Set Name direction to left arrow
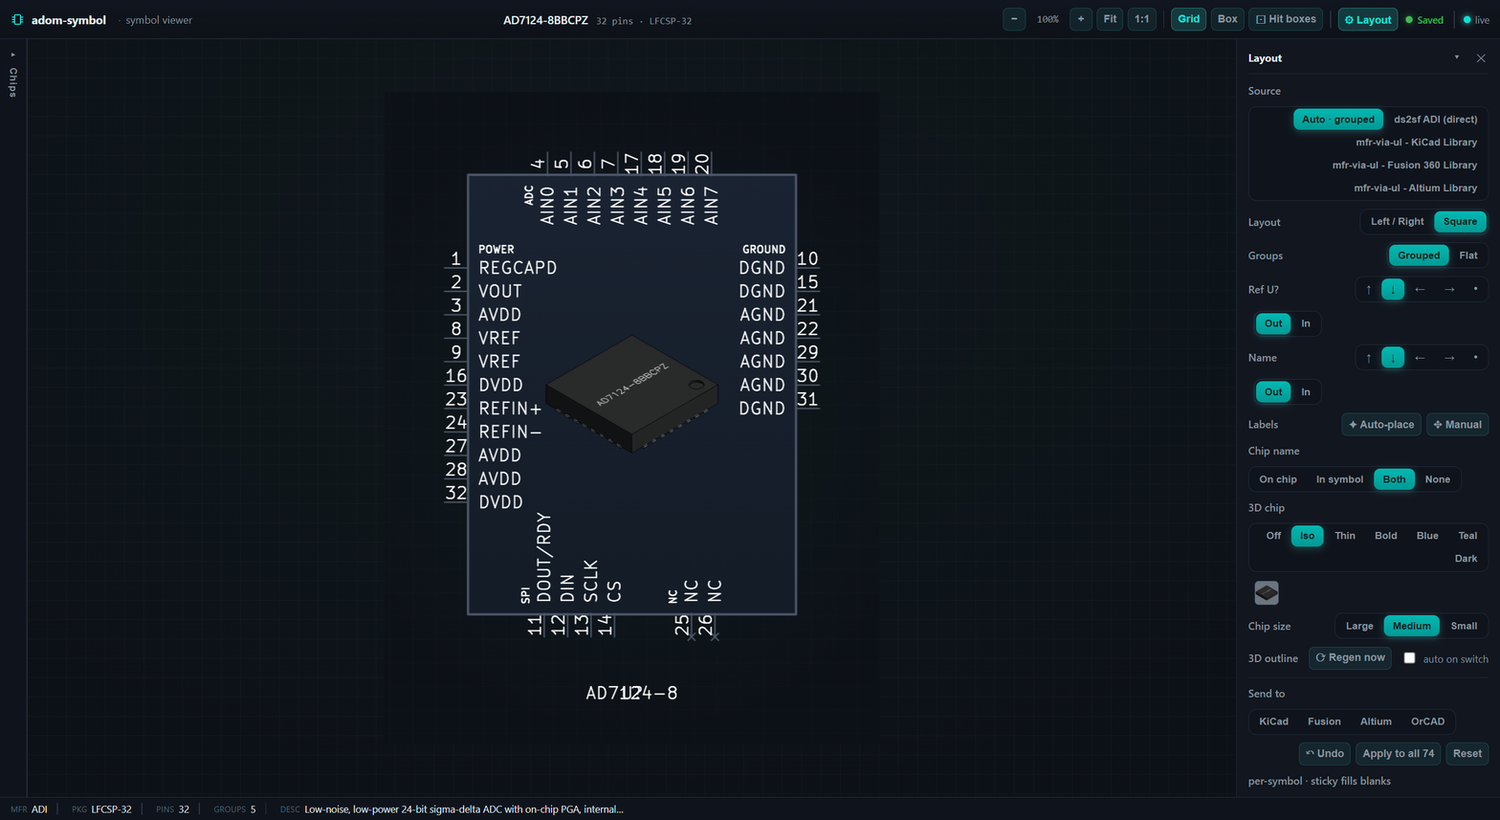The image size is (1500, 820). tap(1420, 358)
